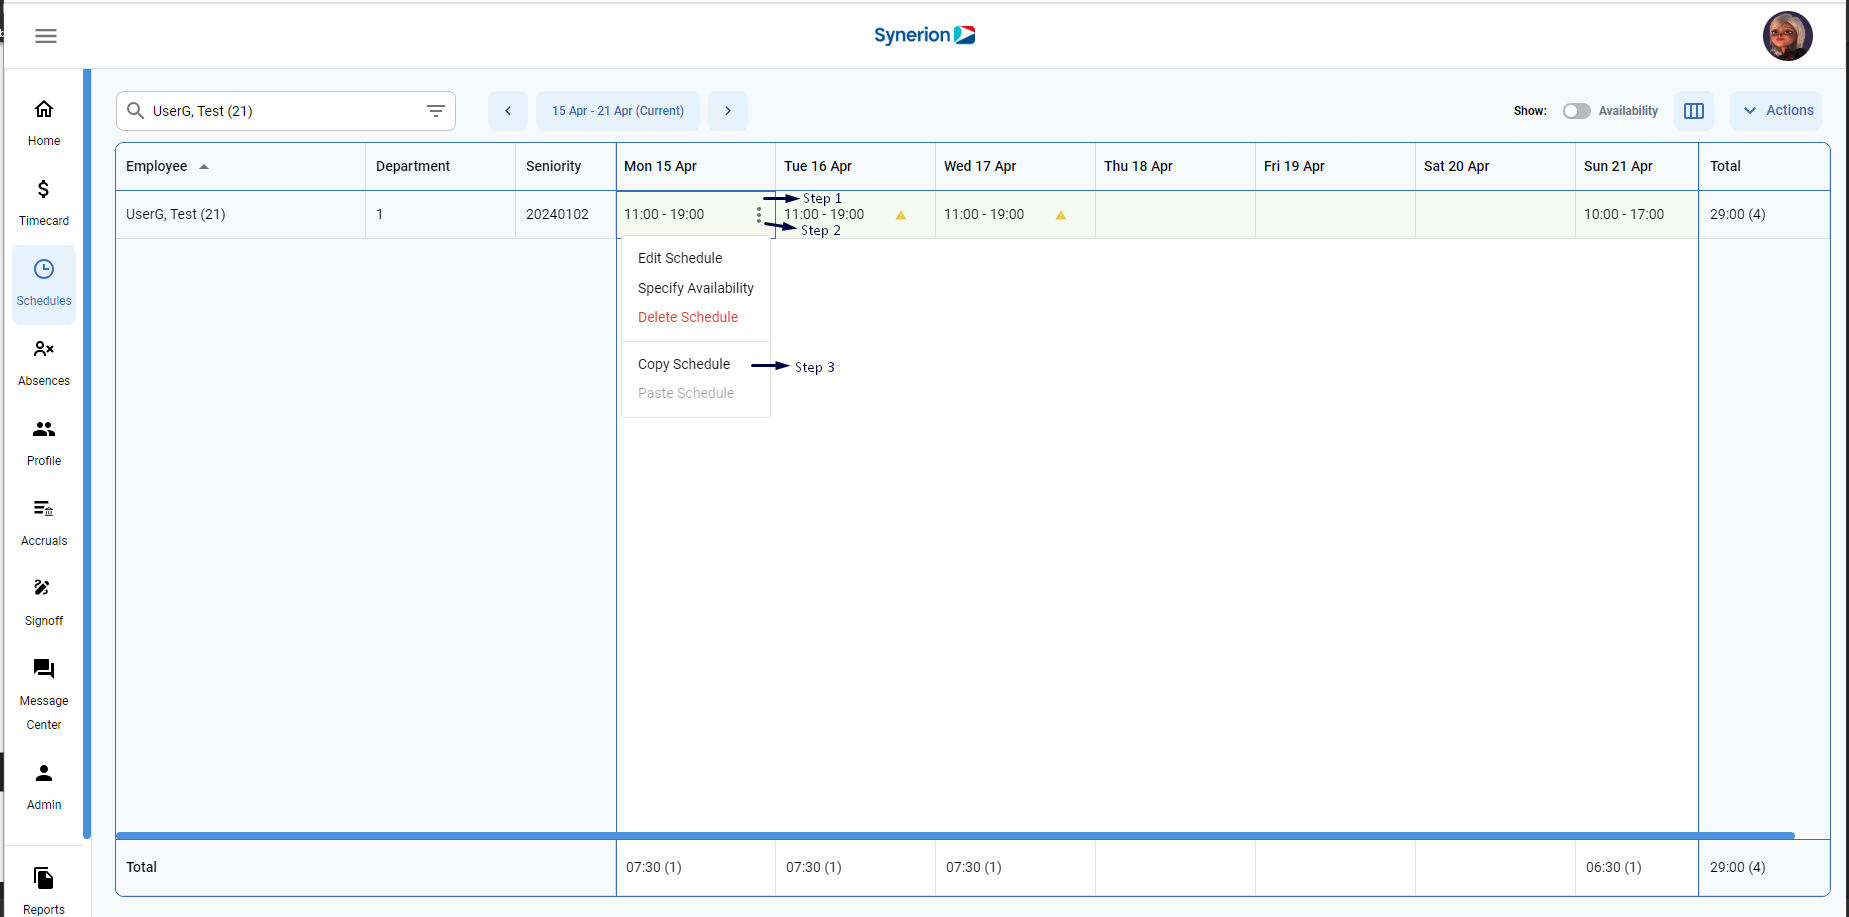Click the footer grand total 29:00 (4)

[1738, 868]
